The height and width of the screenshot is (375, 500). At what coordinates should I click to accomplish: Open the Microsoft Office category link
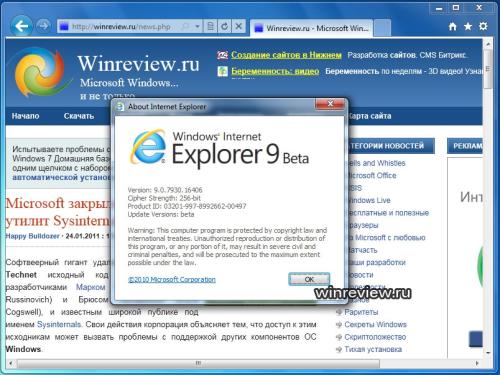point(372,175)
